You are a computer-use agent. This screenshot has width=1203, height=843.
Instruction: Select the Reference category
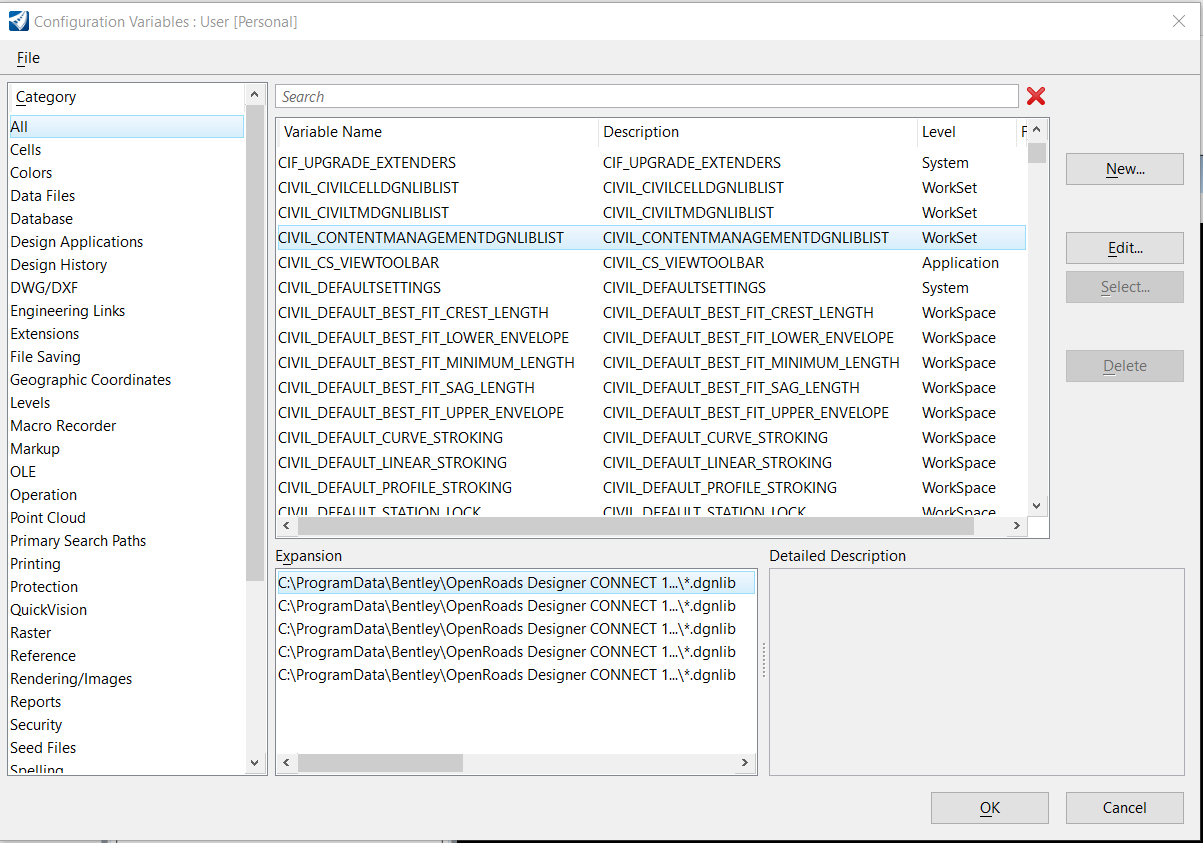click(126, 656)
